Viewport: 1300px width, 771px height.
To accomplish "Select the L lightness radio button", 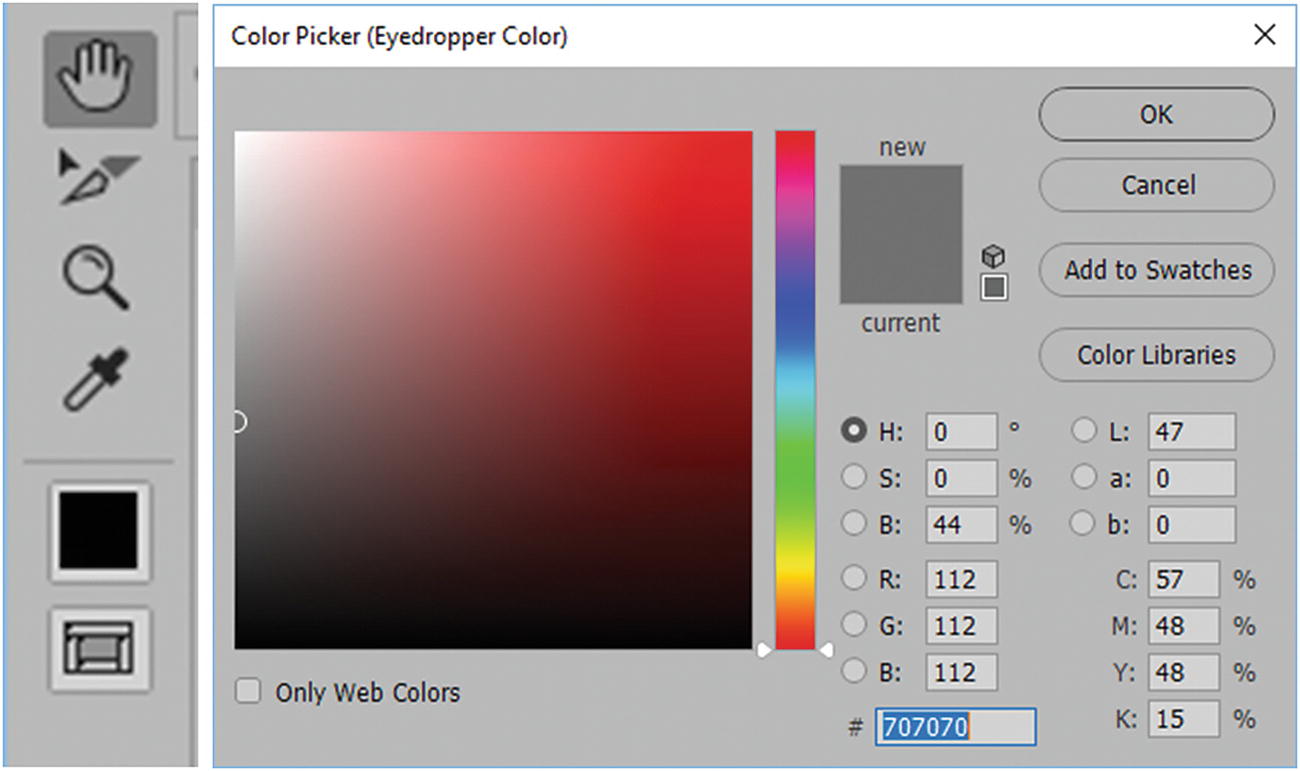I will [x=1084, y=432].
